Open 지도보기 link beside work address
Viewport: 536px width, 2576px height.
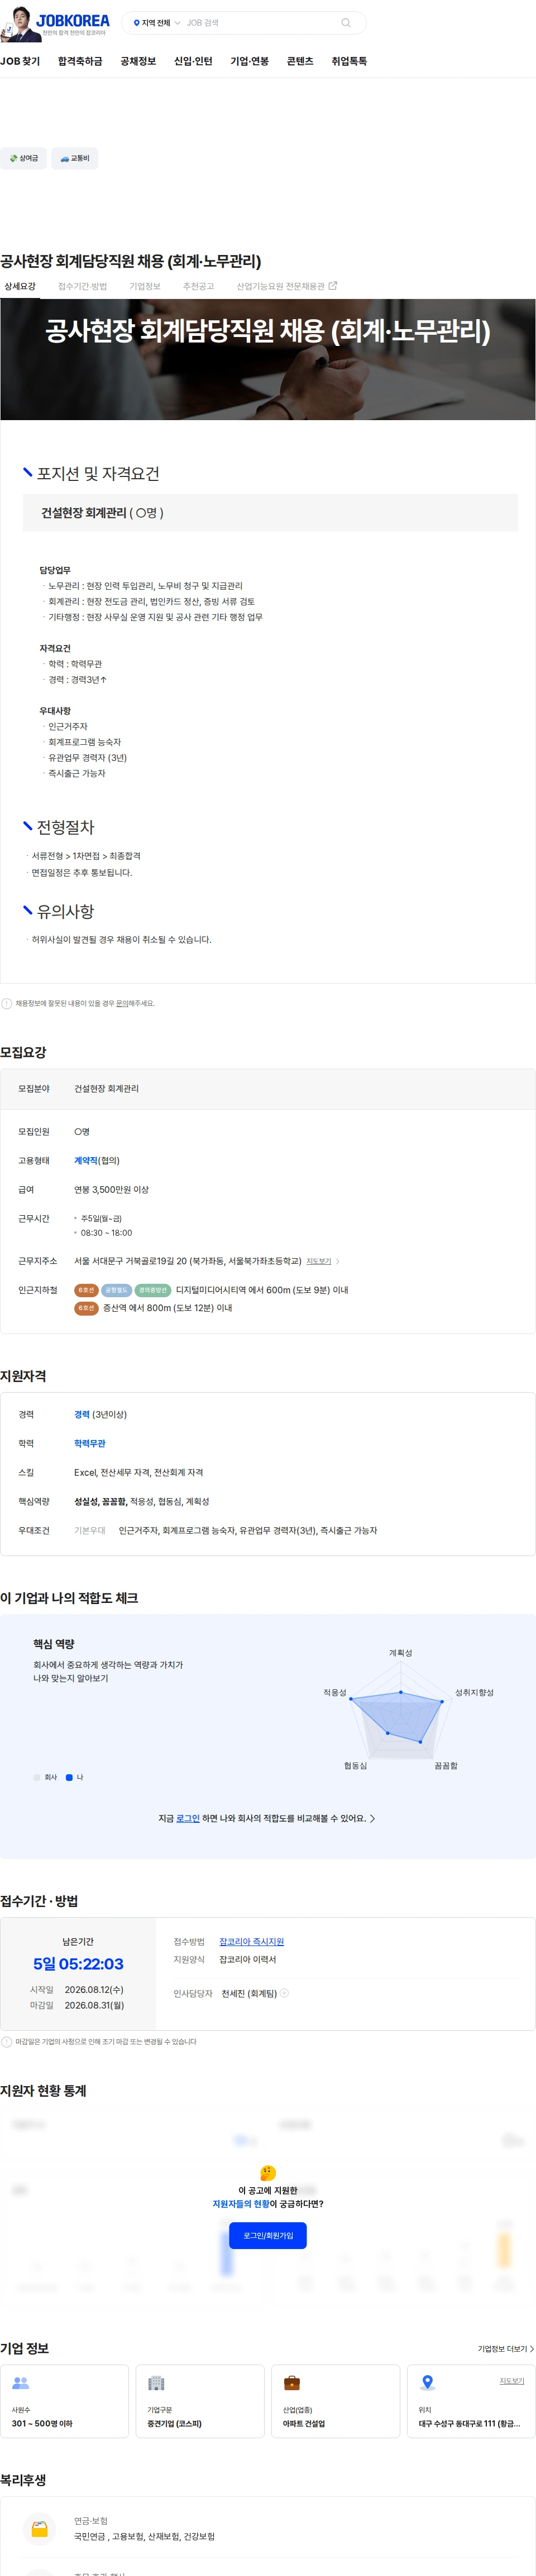318,1261
